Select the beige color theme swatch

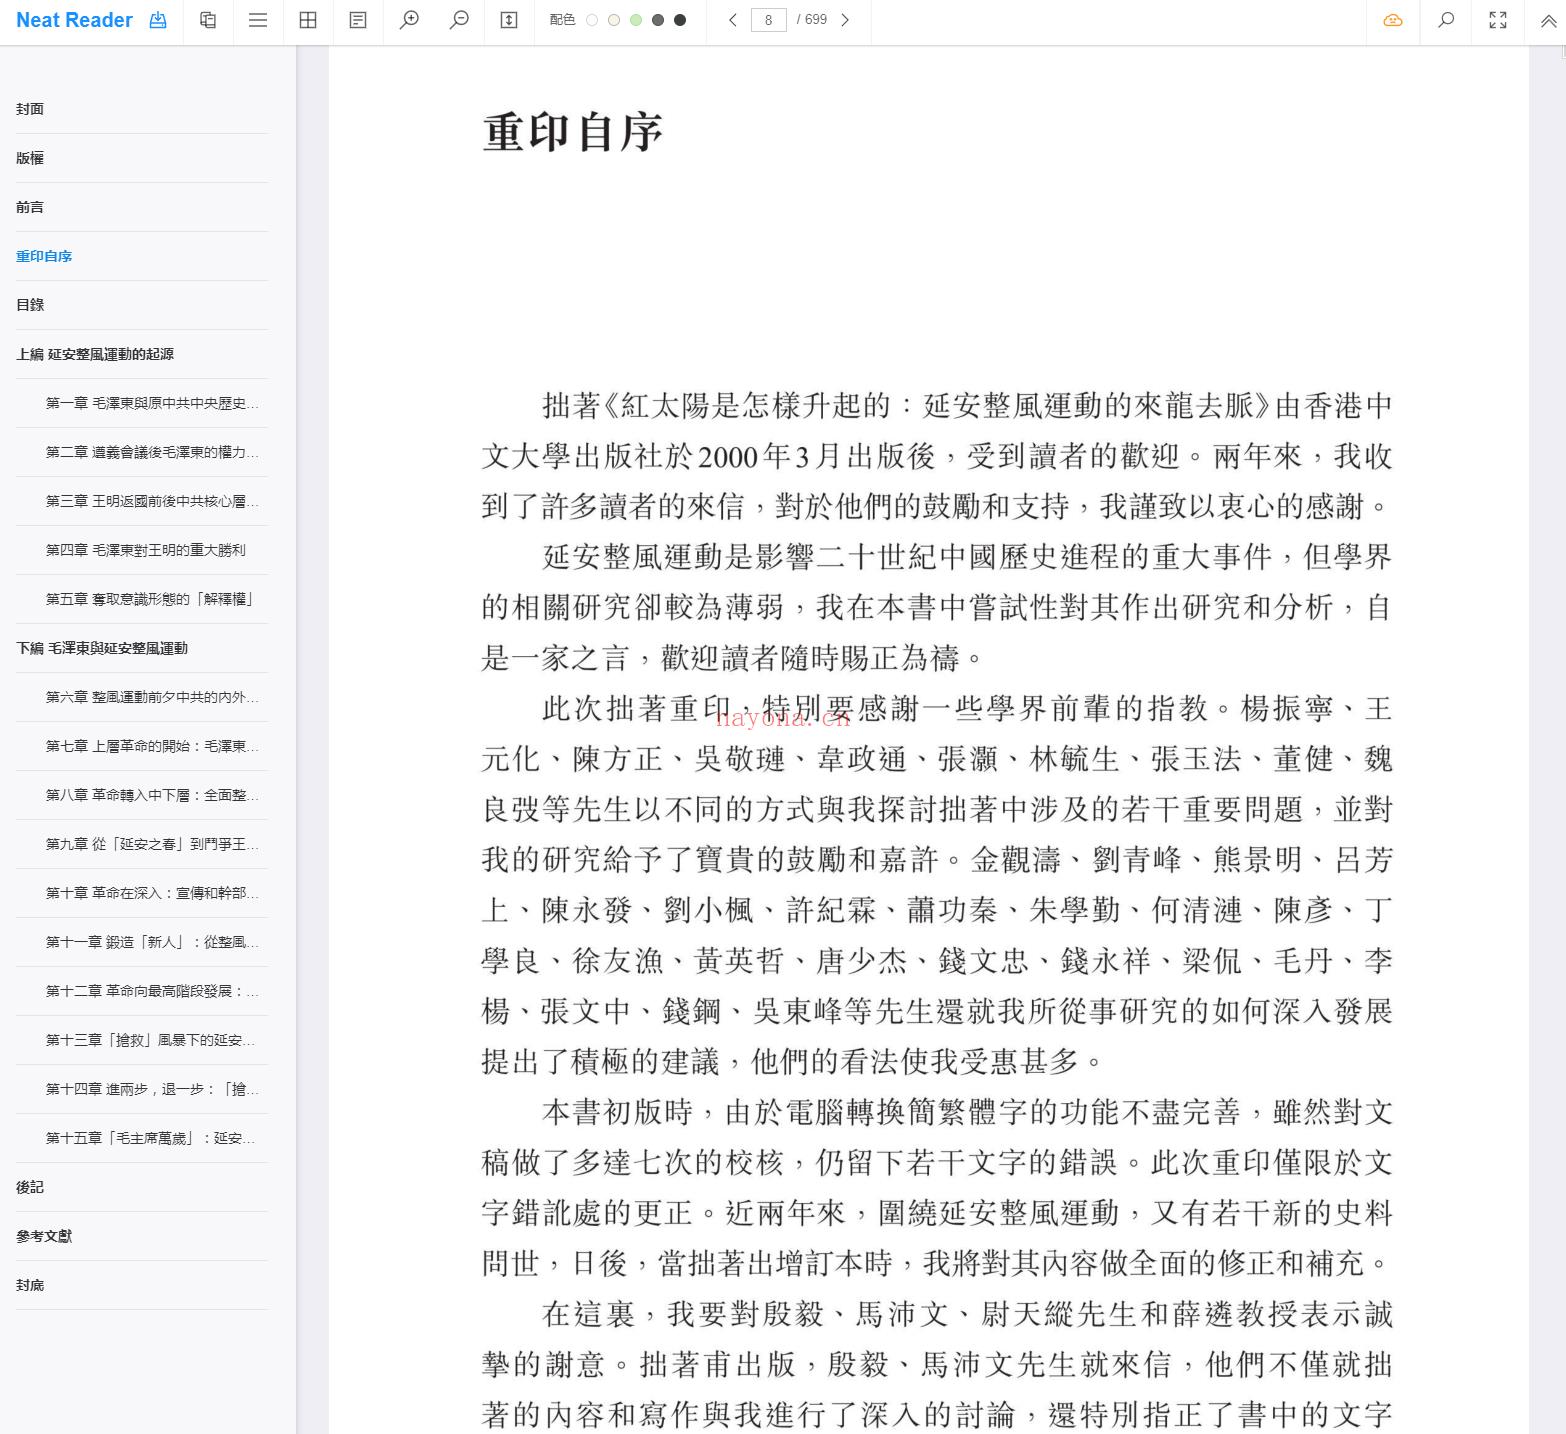click(x=614, y=20)
